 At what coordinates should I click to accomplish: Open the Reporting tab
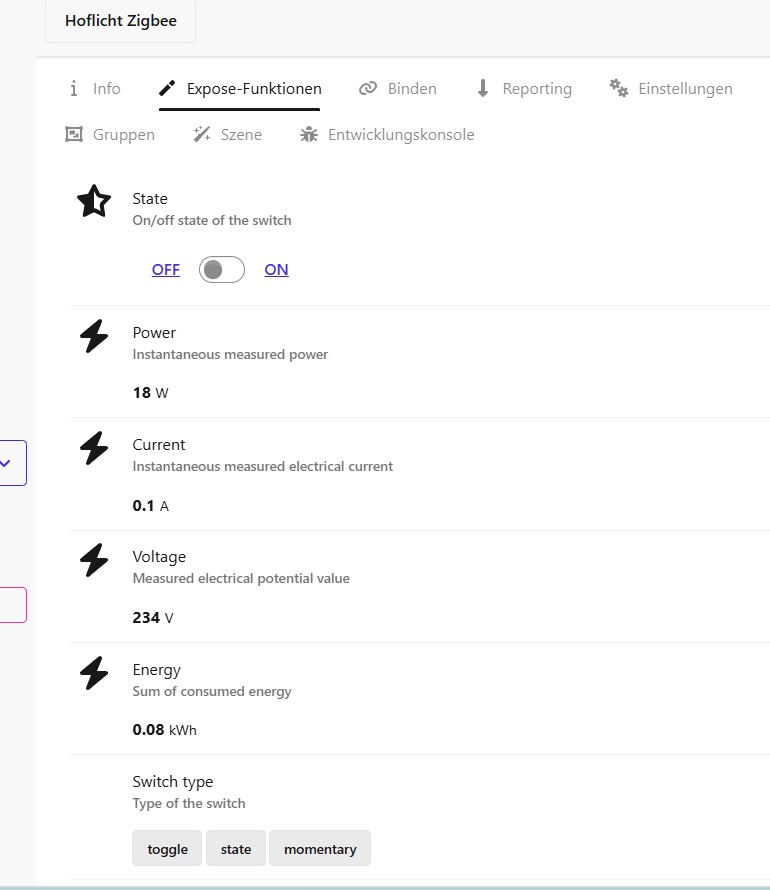tap(524, 88)
